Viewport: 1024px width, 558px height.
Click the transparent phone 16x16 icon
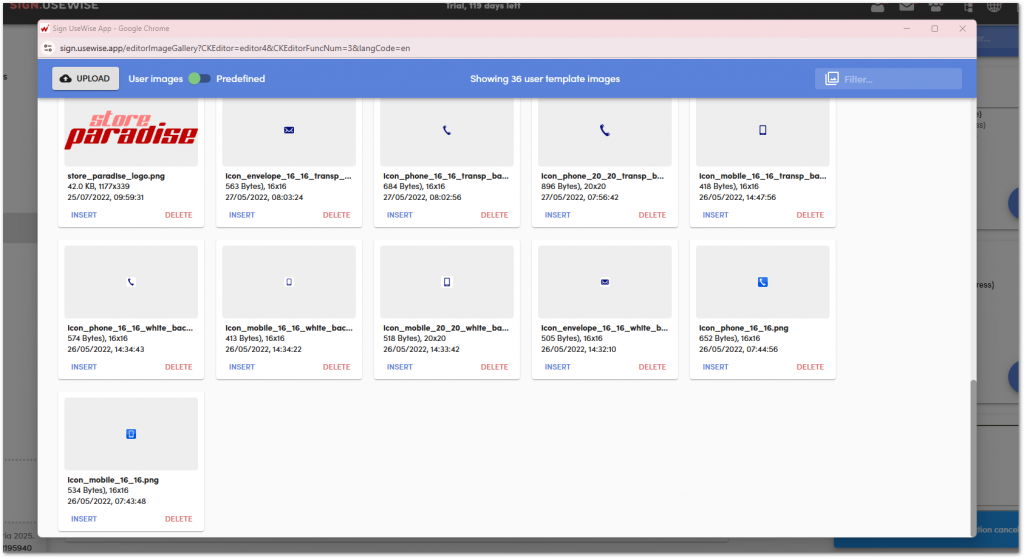pos(447,130)
